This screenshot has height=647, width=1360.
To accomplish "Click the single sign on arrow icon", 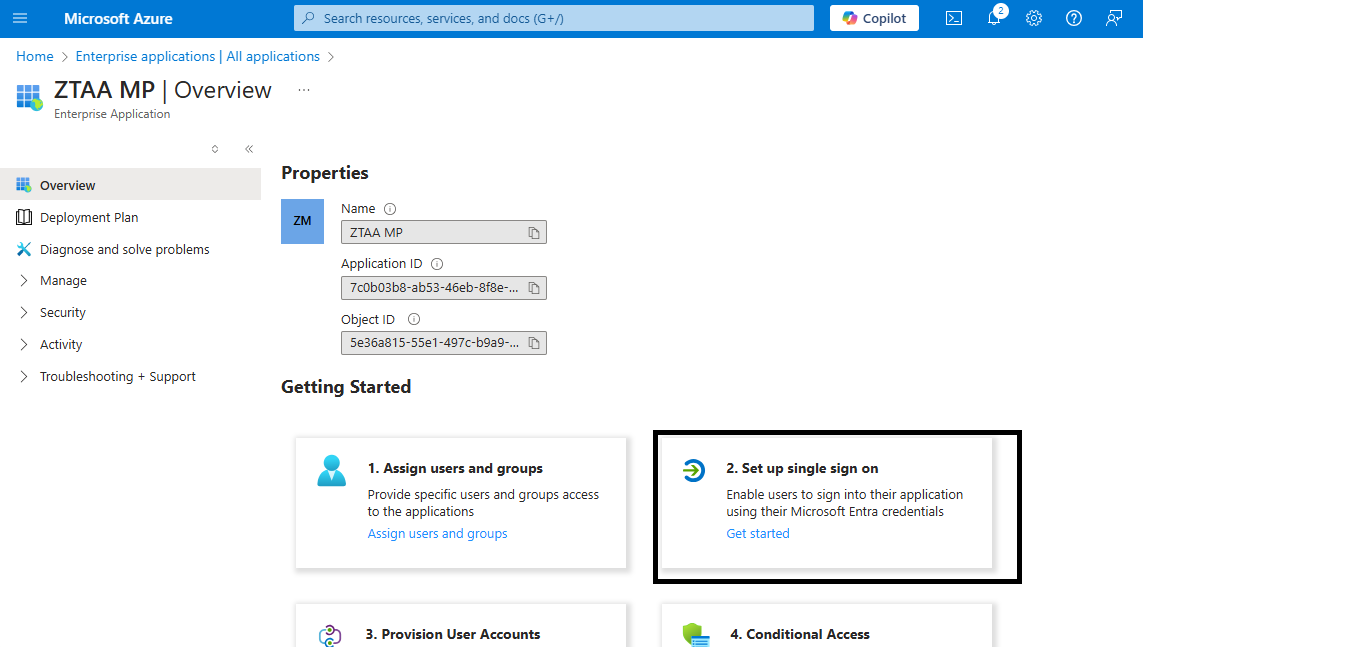I will coord(693,470).
